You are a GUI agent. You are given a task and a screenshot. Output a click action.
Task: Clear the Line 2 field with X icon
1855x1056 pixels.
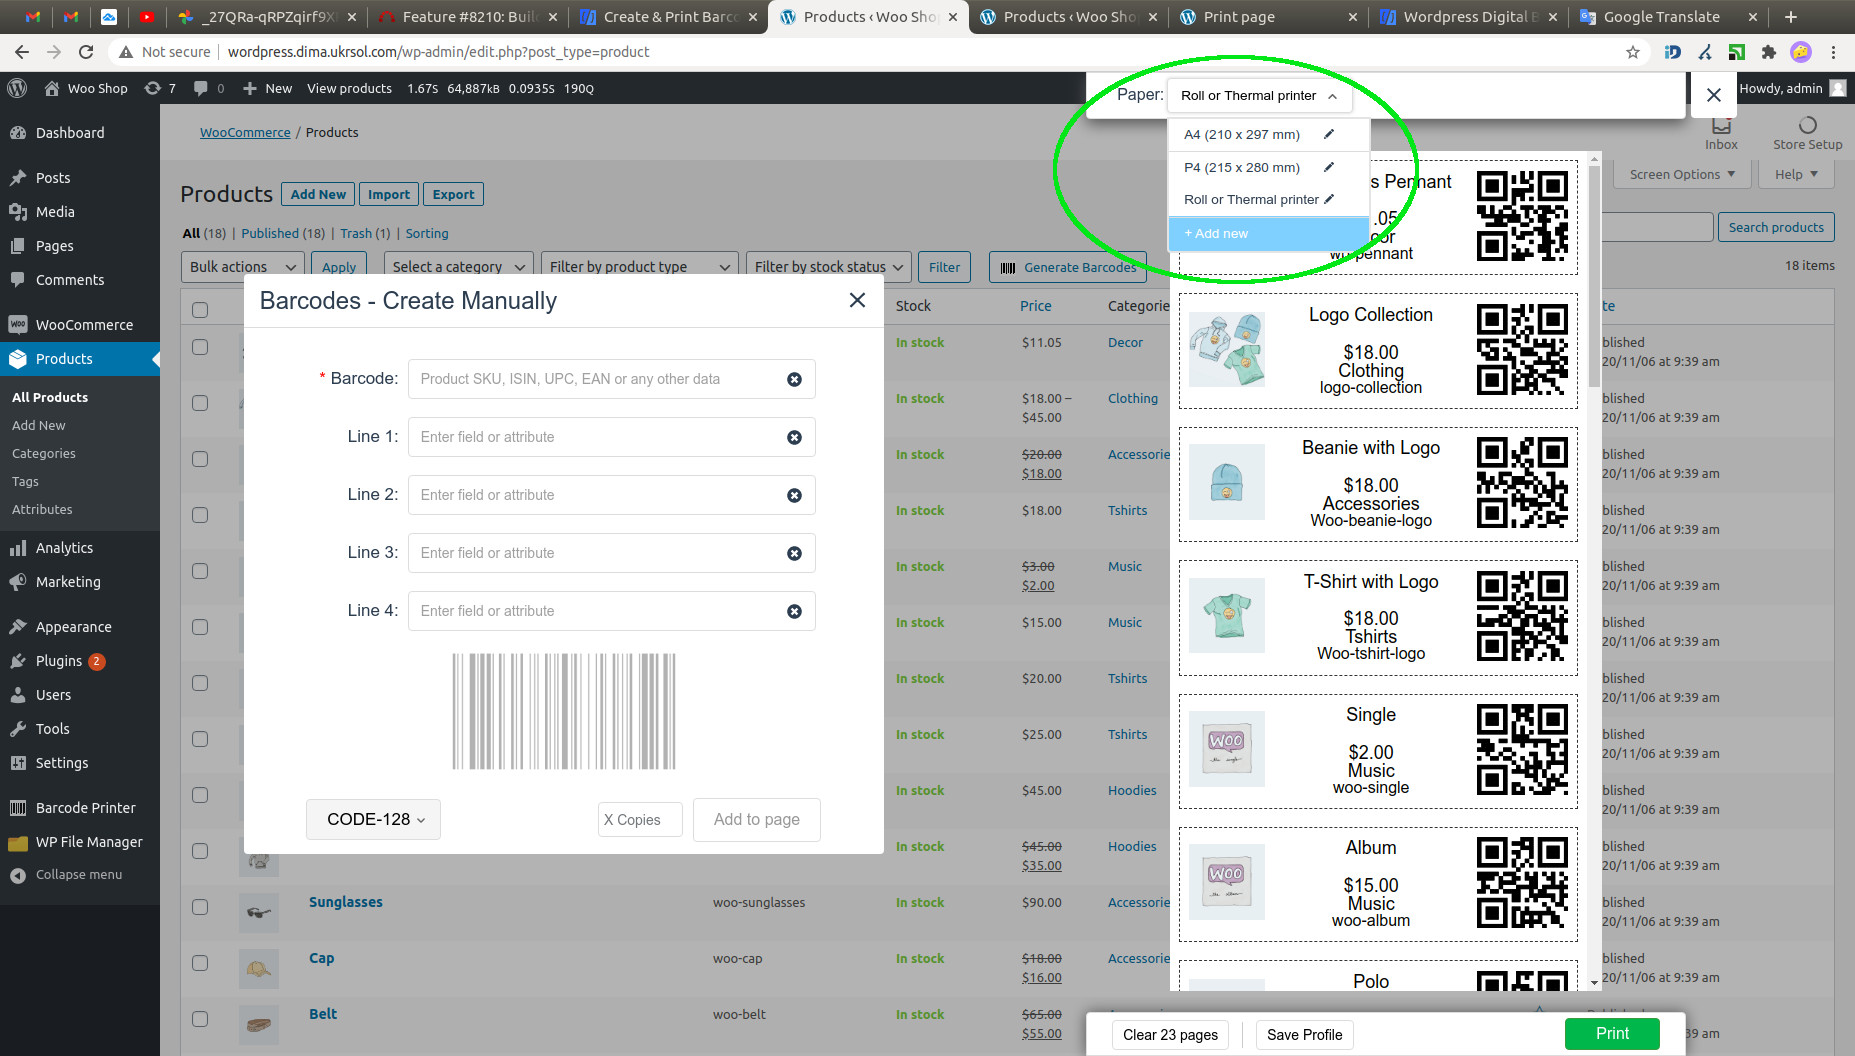(x=794, y=495)
